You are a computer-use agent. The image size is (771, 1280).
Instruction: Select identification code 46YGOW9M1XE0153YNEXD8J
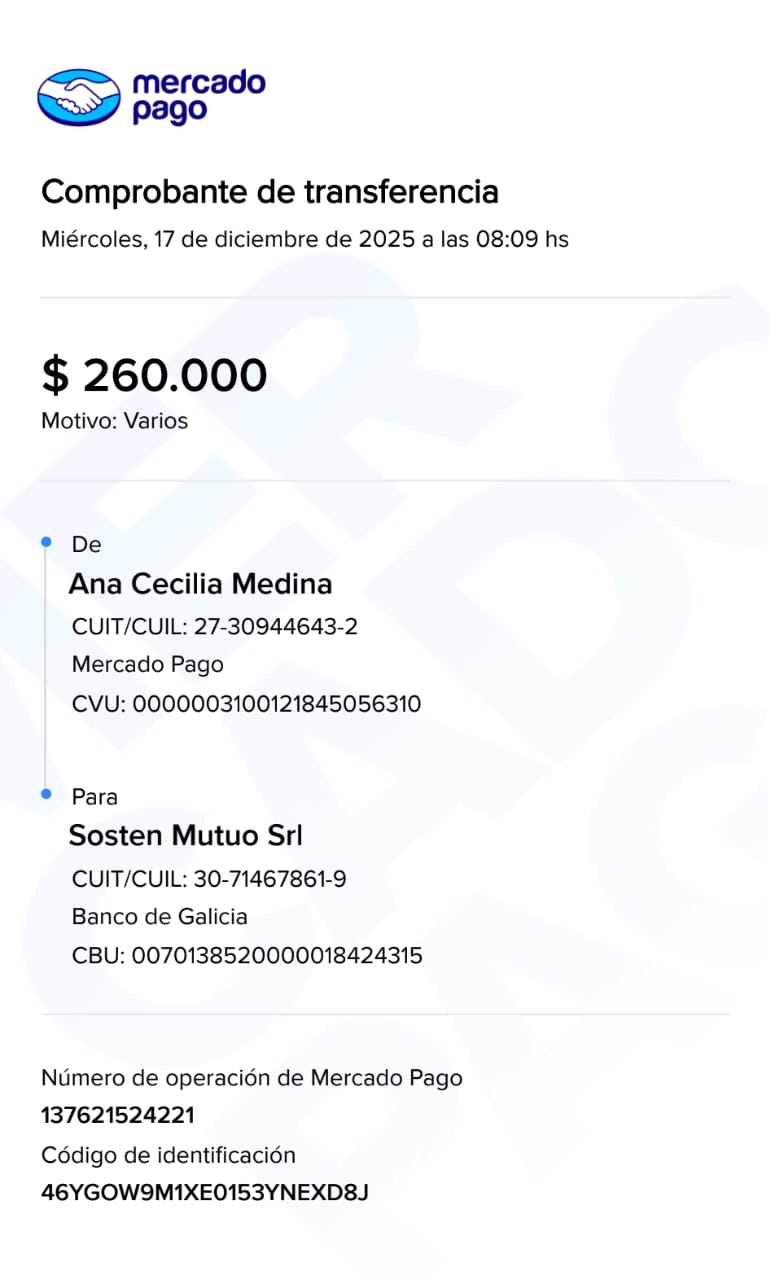point(205,1193)
